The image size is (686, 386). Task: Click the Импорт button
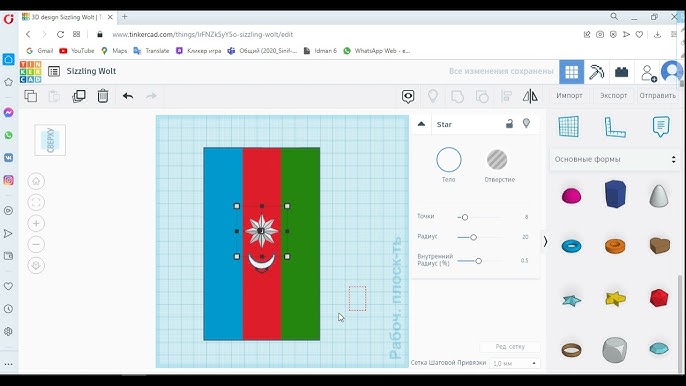coord(569,95)
